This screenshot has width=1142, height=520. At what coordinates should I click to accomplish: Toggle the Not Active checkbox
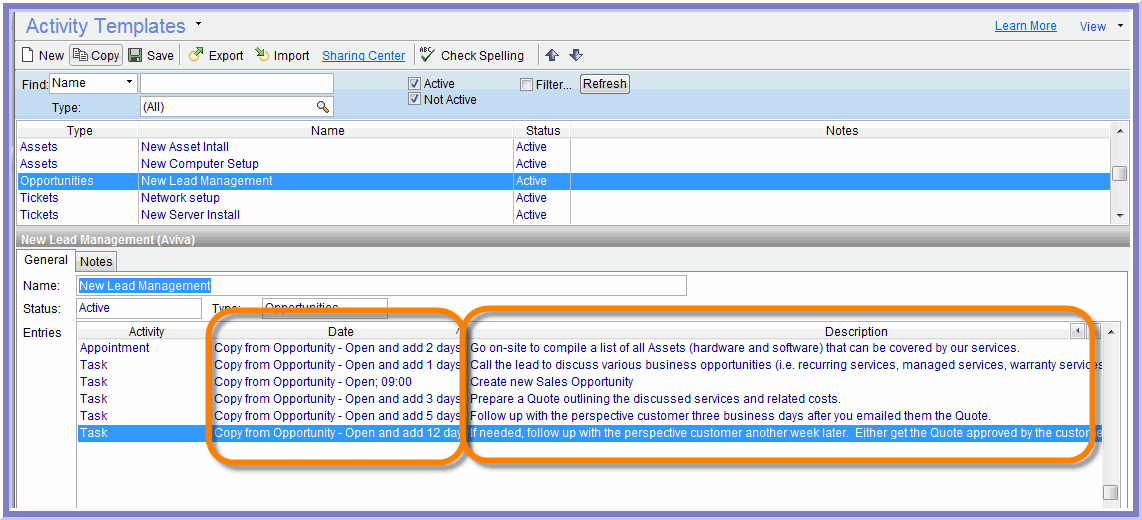(x=414, y=100)
